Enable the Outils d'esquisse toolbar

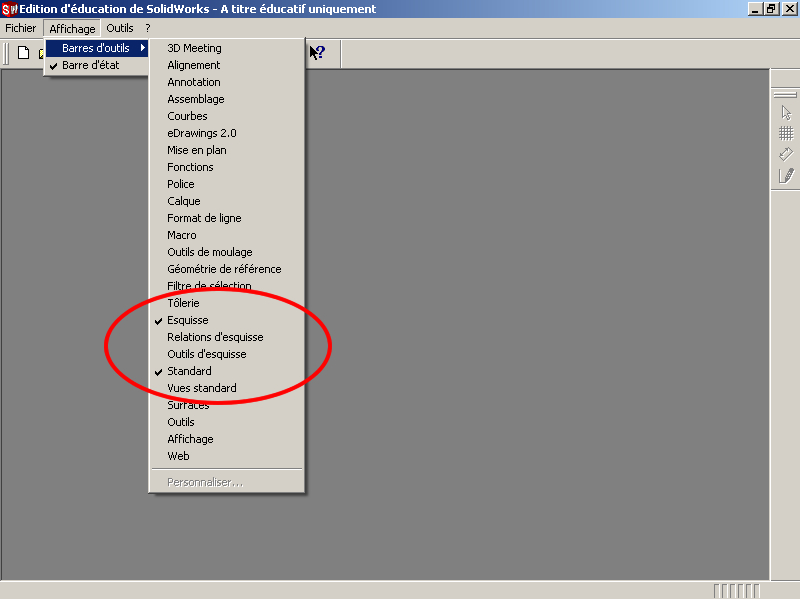227,355
